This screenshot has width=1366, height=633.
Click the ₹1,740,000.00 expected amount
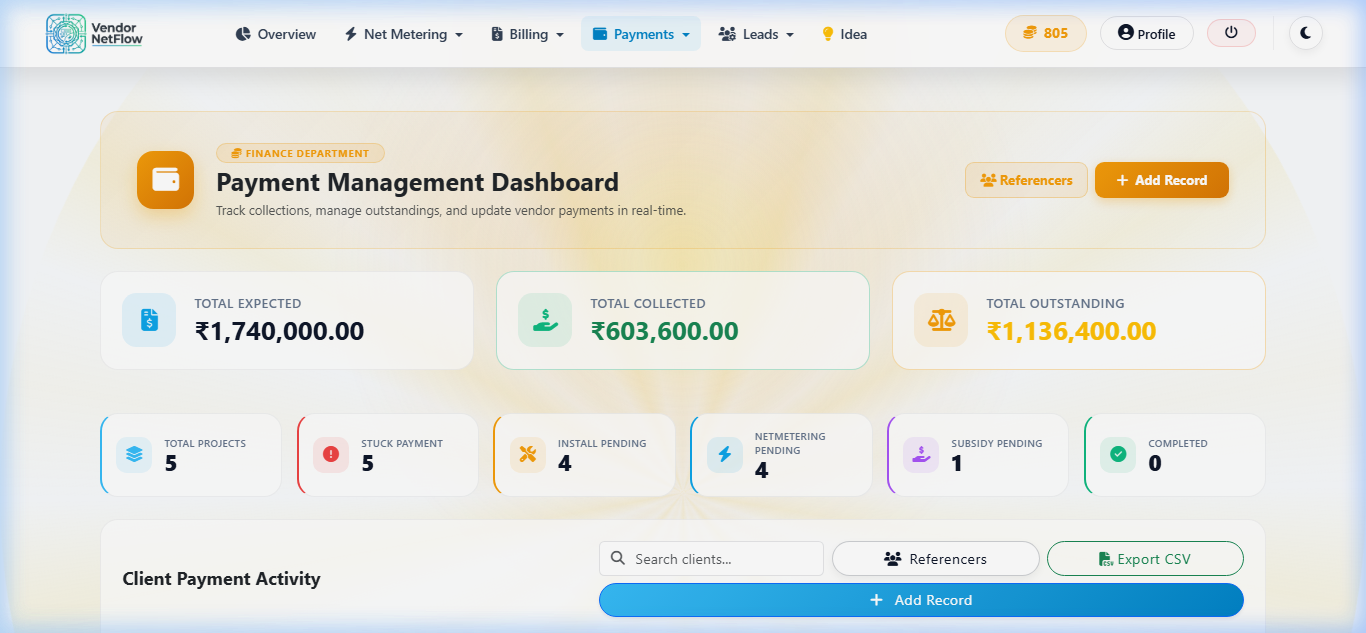pos(279,331)
